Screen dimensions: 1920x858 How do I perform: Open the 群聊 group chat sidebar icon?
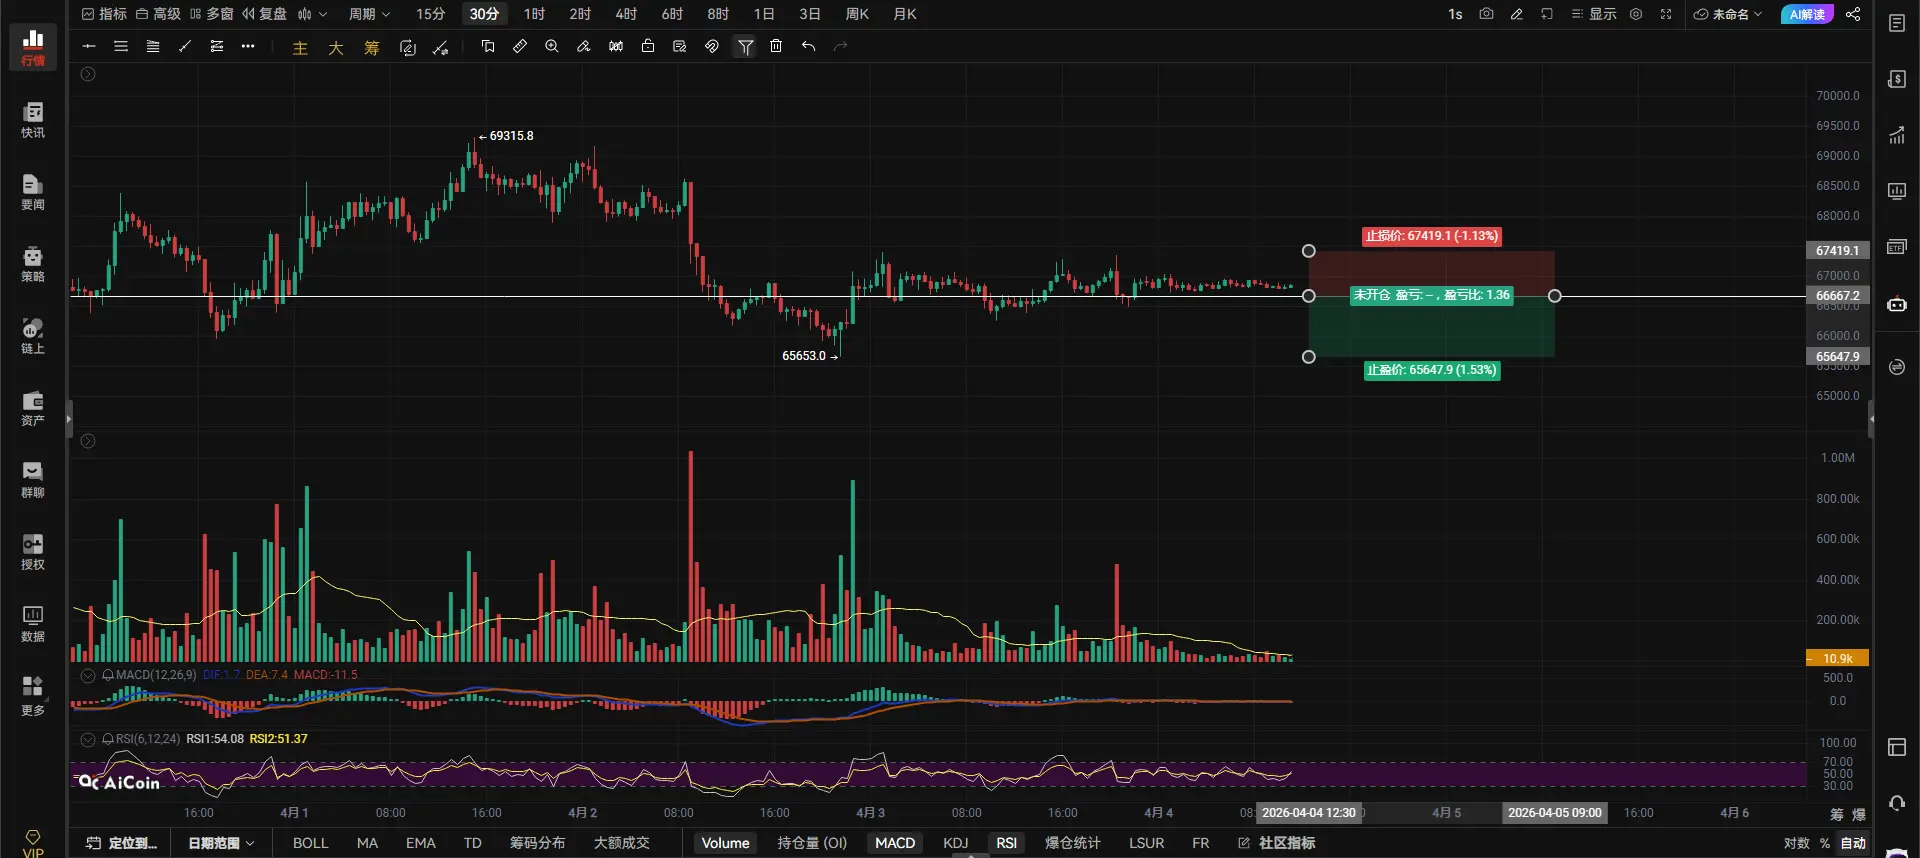33,479
